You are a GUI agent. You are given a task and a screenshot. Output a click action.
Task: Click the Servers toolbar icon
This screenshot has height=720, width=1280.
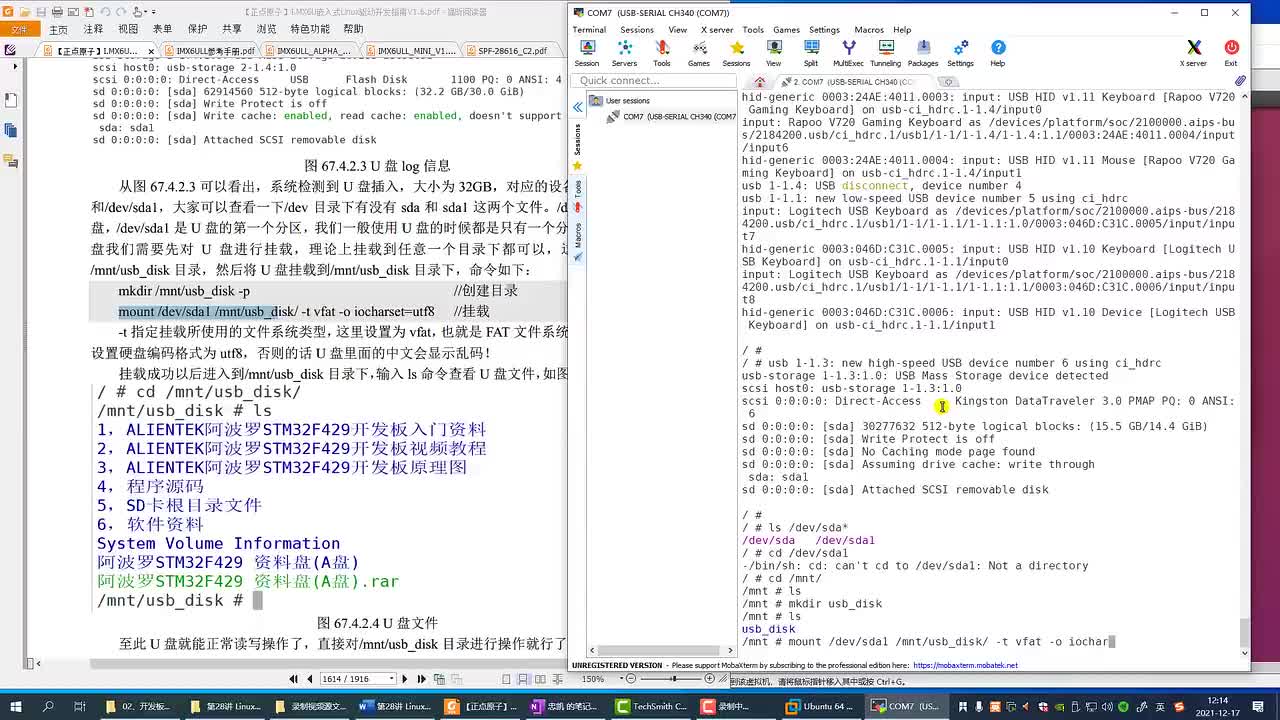pyautogui.click(x=624, y=53)
